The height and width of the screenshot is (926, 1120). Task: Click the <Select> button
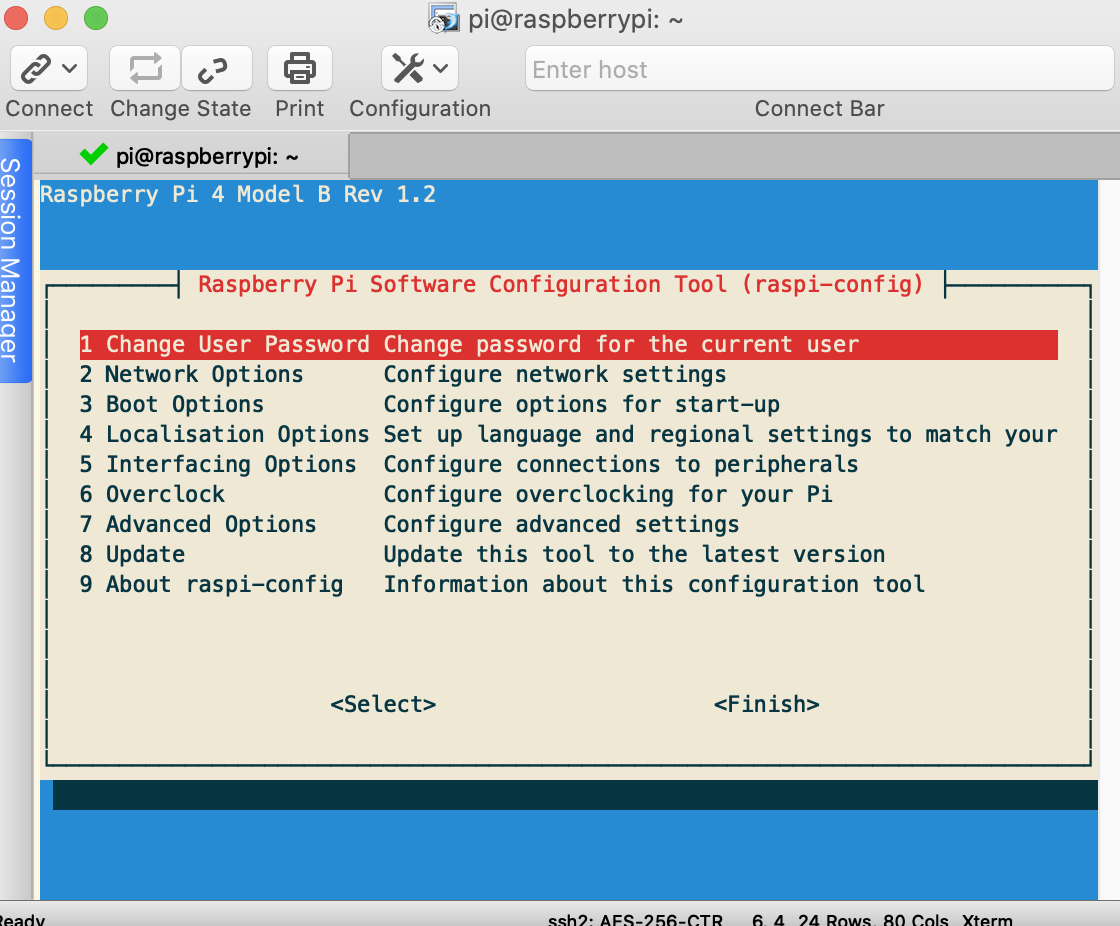click(383, 705)
